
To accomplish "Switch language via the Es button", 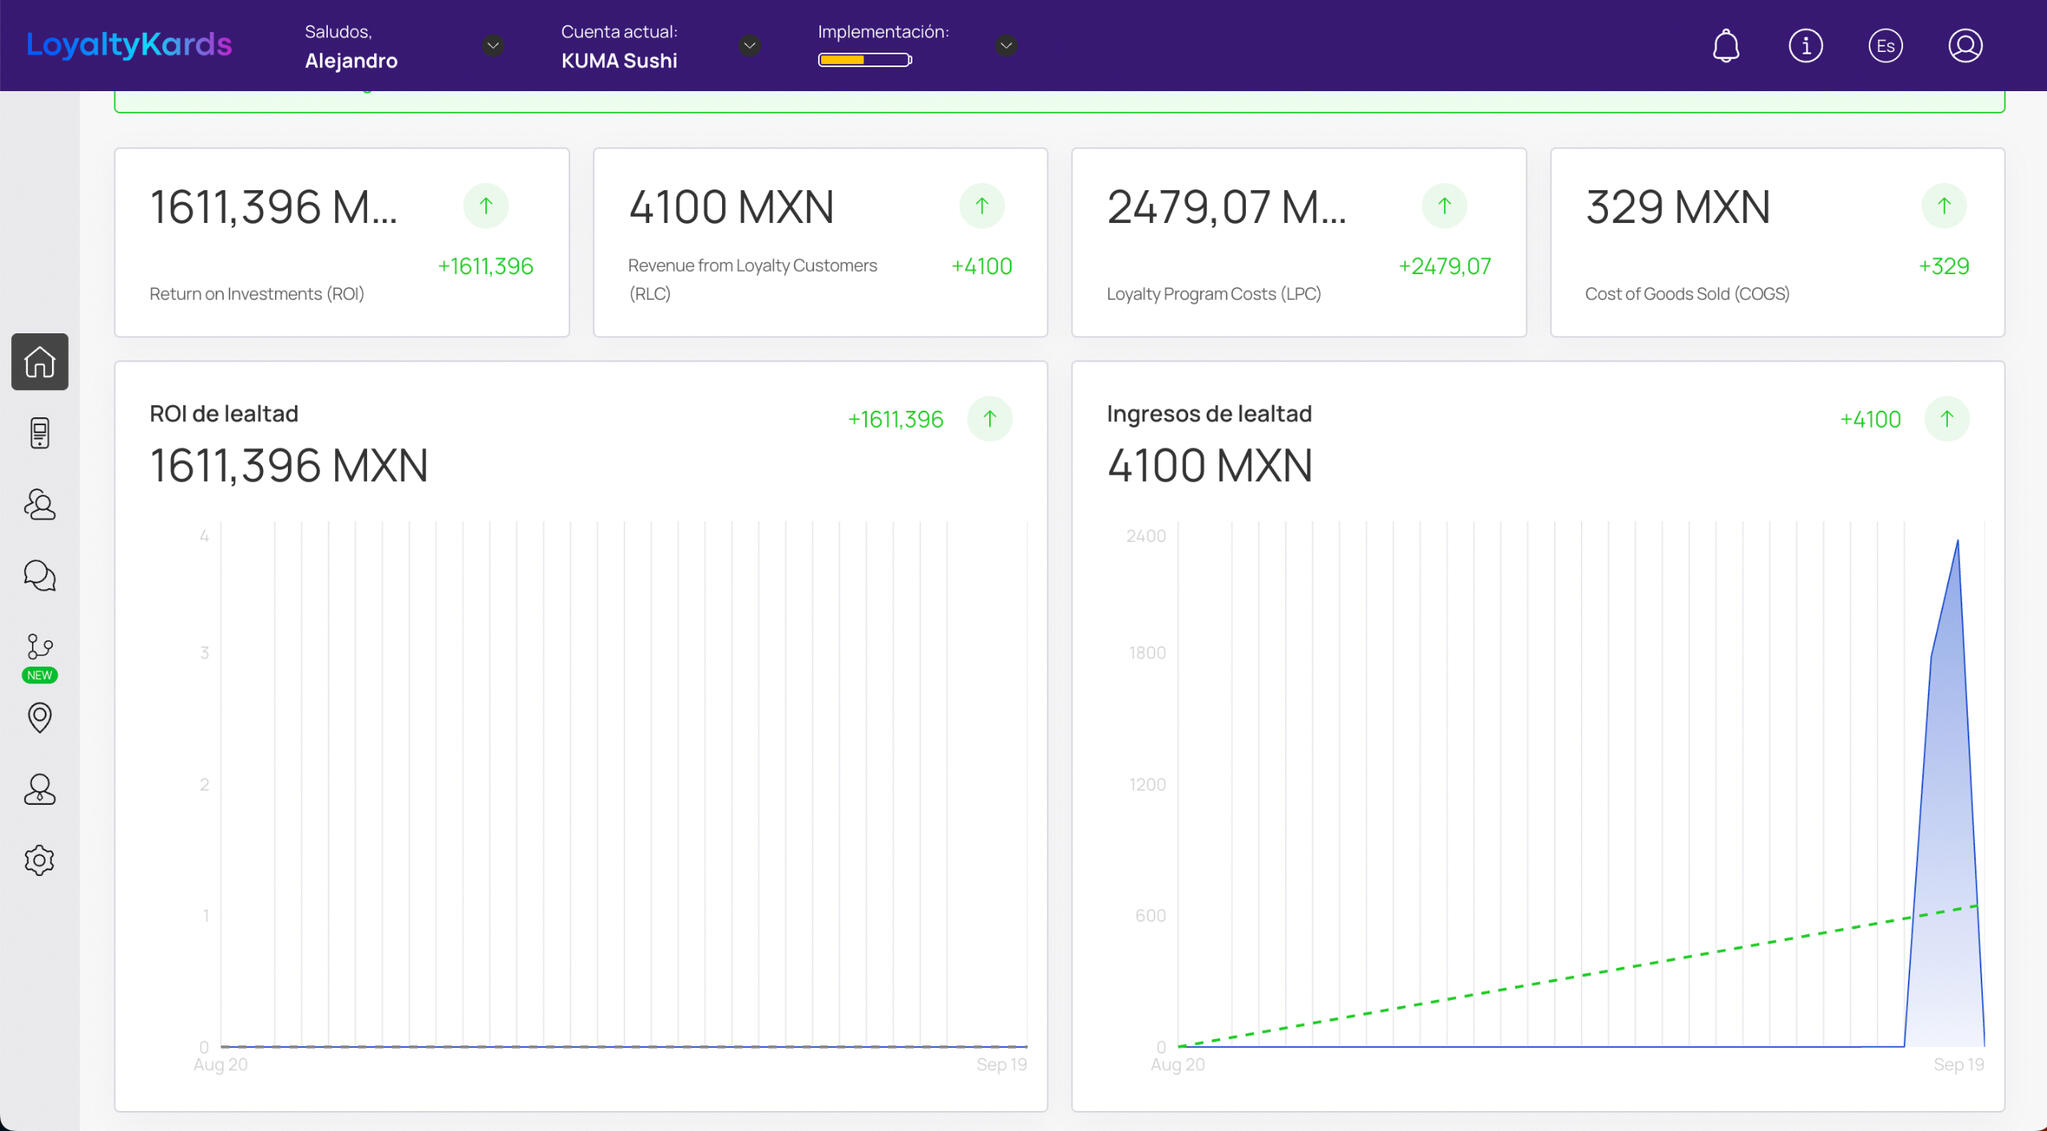I will click(1885, 46).
